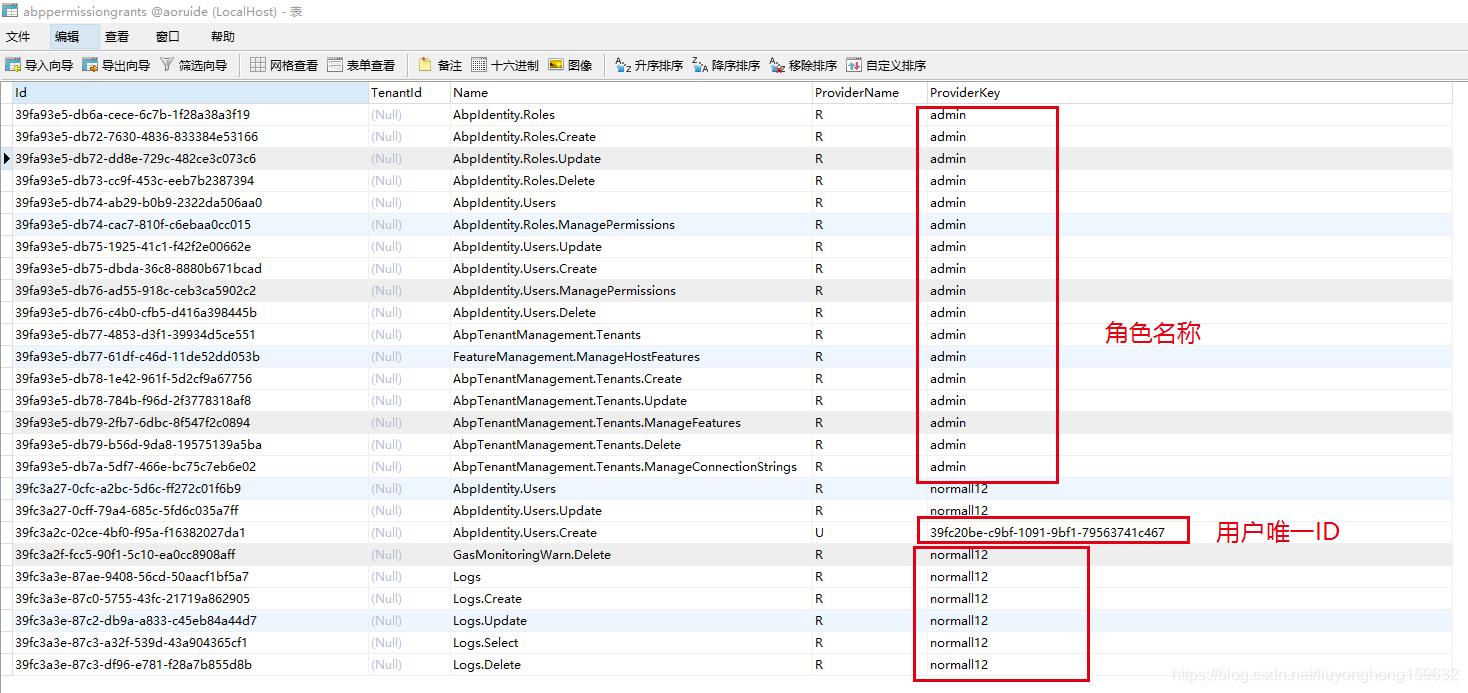1468x693 pixels.
Task: Select the AbpIdentity.Roles.ManagePermissions cell
Action: 631,224
